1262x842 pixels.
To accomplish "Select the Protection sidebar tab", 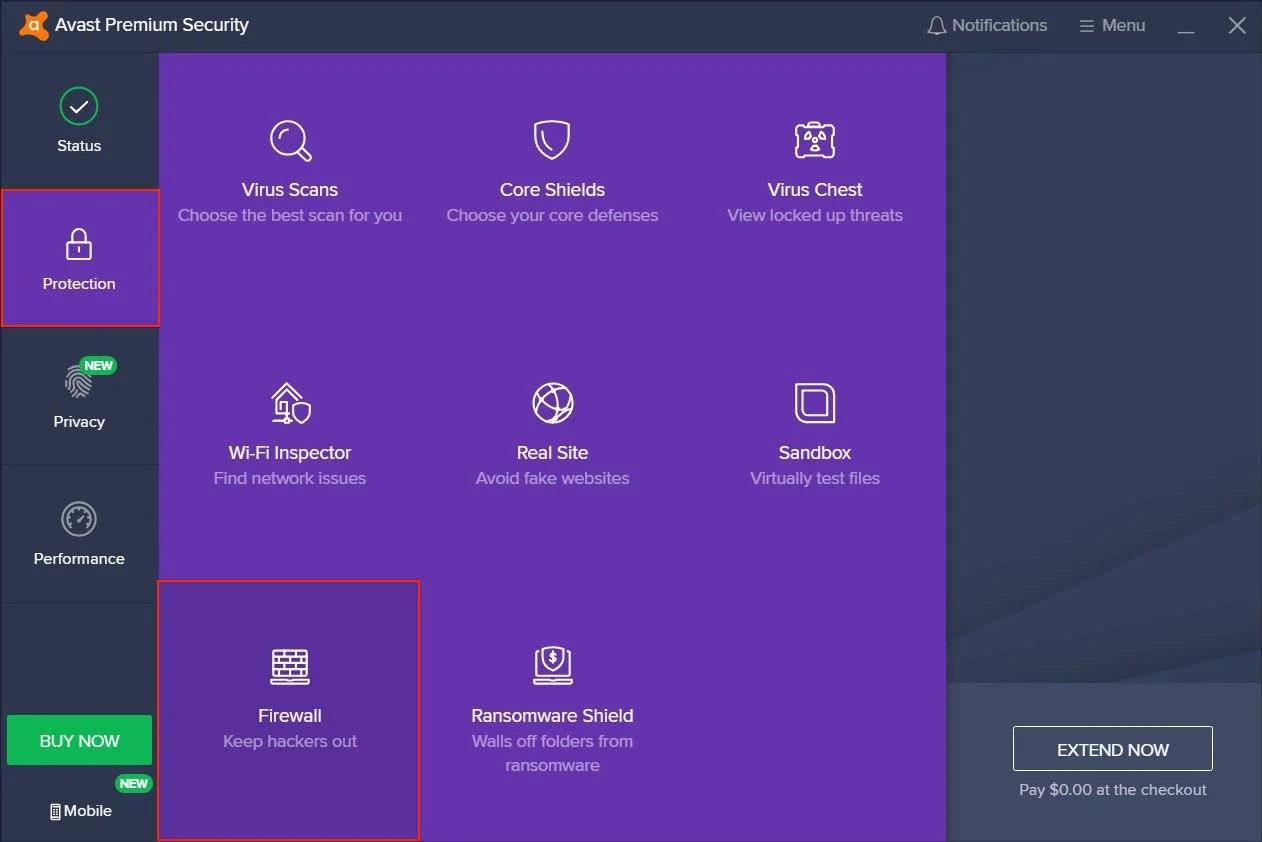I will (79, 258).
